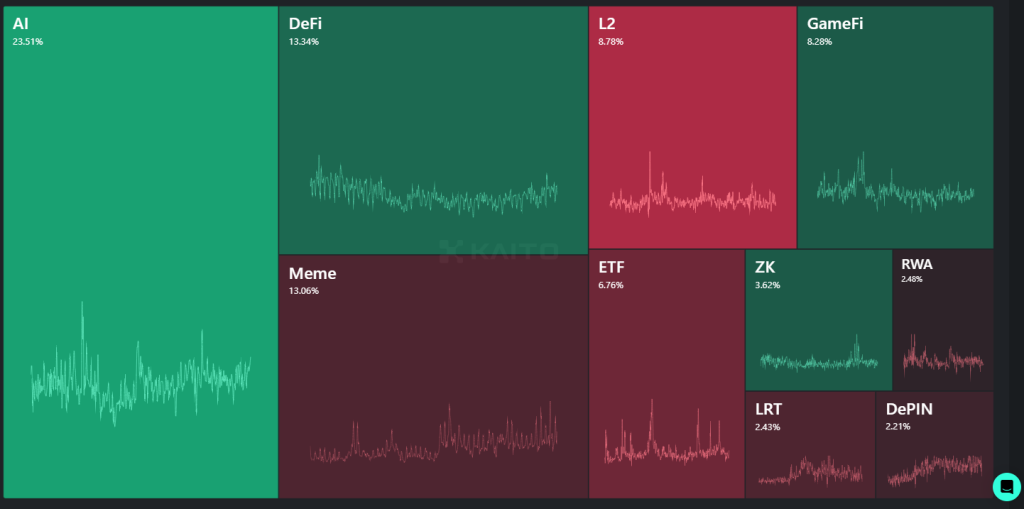
Task: Open the LRT category heading
Action: pyautogui.click(x=768, y=409)
